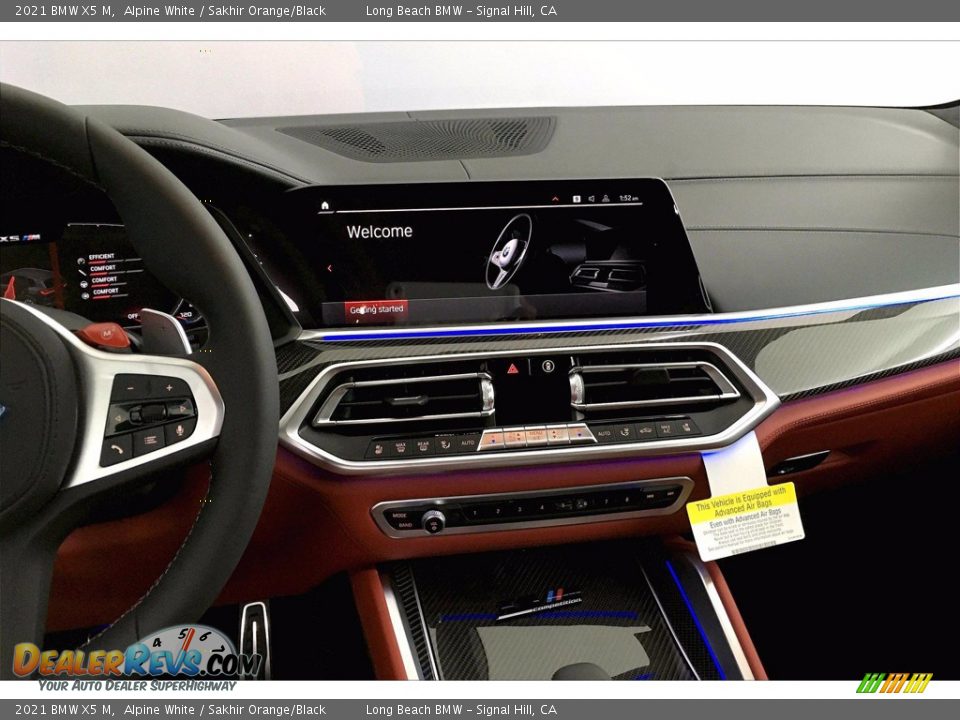This screenshot has height=720, width=960.
Task: Push the MODE button on radio panel
Action: [x=400, y=516]
